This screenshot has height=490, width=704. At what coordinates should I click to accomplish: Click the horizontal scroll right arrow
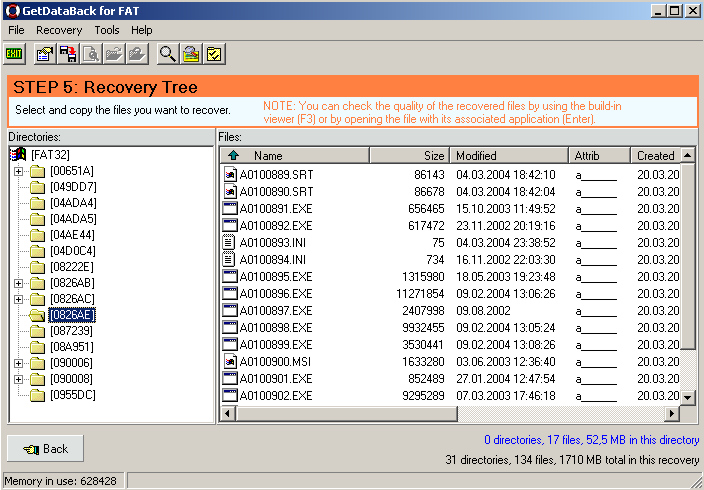[x=672, y=413]
